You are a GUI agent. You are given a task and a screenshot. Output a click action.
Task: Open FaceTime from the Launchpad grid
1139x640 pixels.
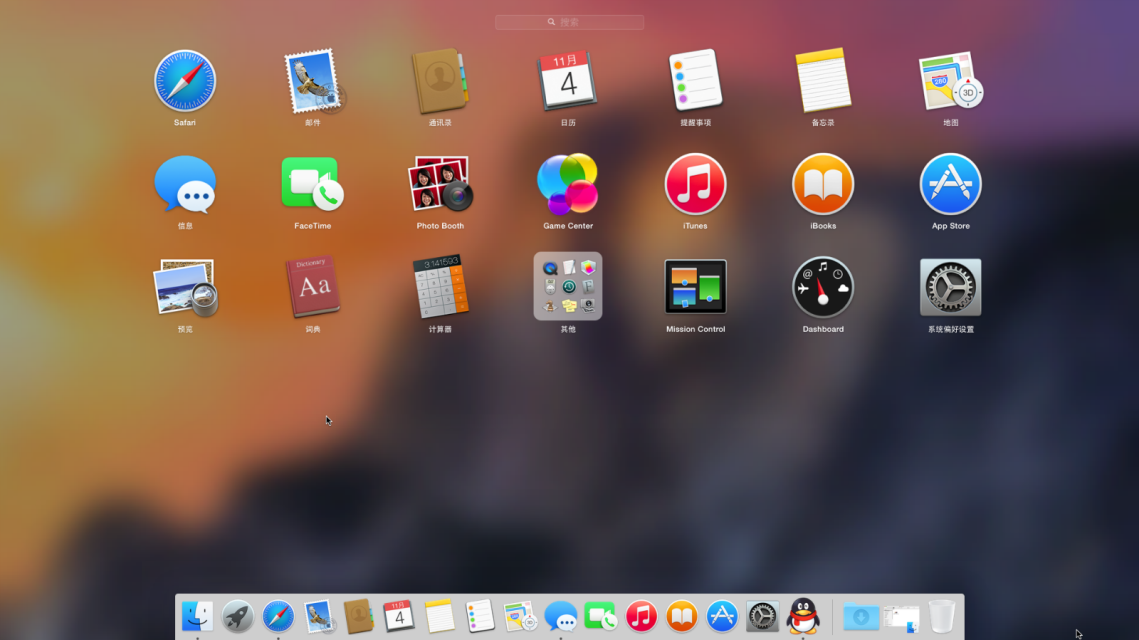(x=312, y=184)
